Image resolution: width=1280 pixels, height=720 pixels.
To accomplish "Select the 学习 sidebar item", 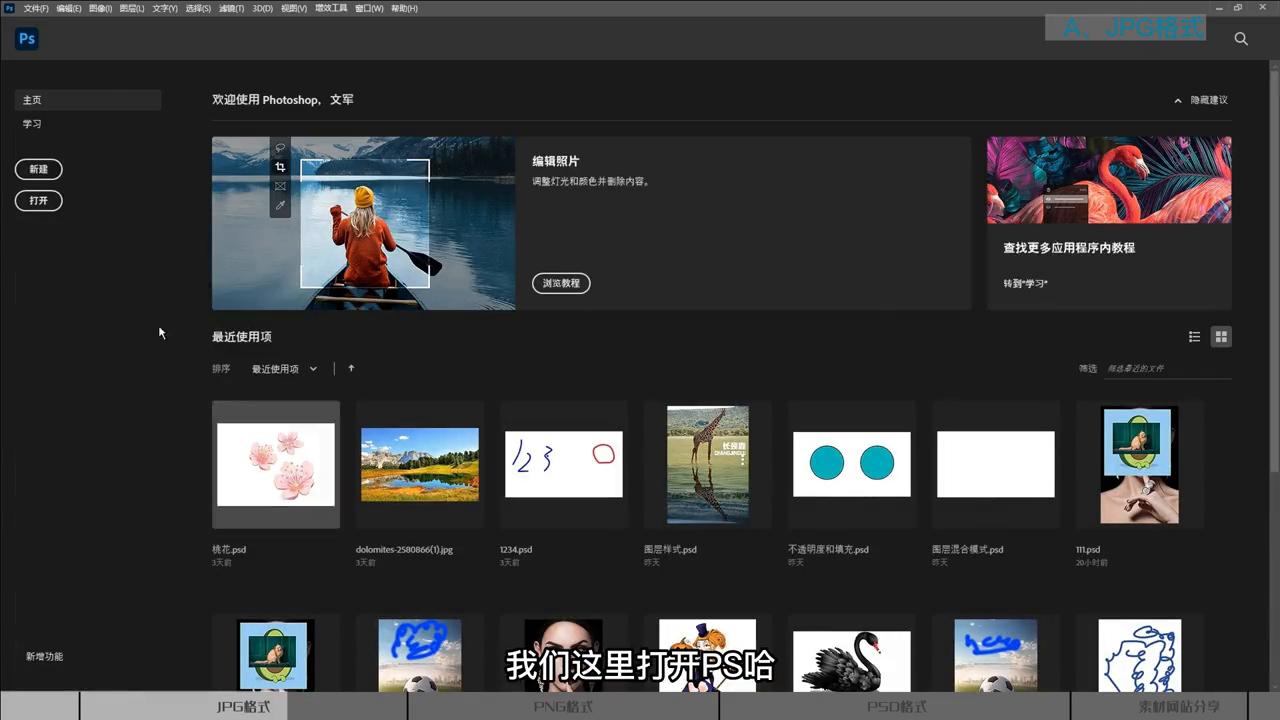I will pos(33,124).
